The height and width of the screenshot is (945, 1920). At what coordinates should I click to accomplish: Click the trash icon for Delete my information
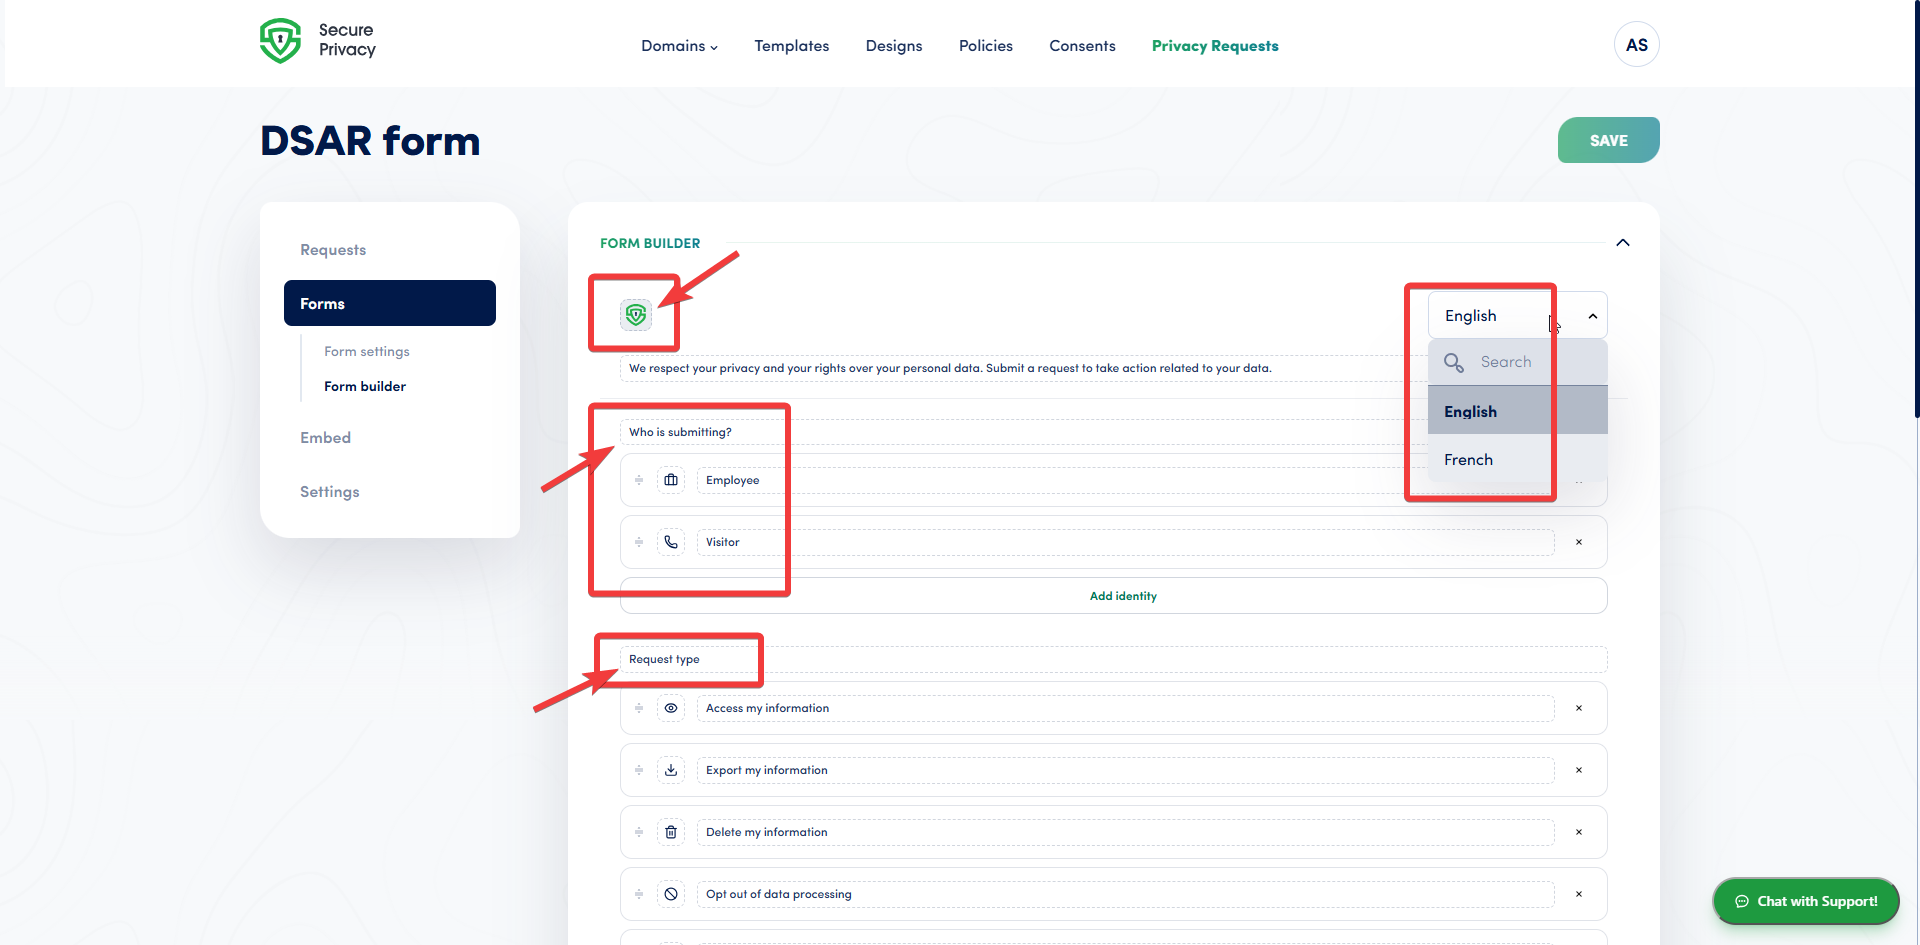click(x=671, y=832)
